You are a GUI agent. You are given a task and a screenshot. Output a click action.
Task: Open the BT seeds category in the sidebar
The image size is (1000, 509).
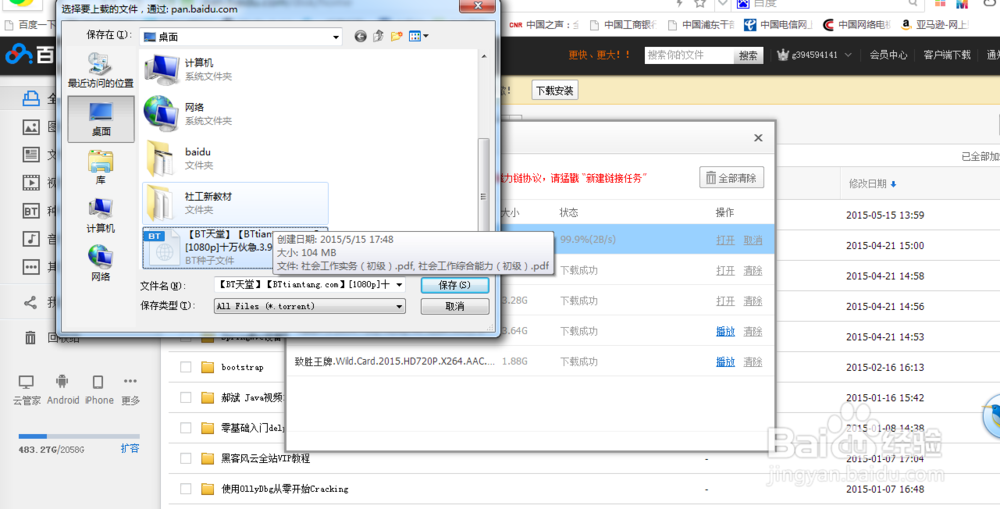(x=31, y=211)
